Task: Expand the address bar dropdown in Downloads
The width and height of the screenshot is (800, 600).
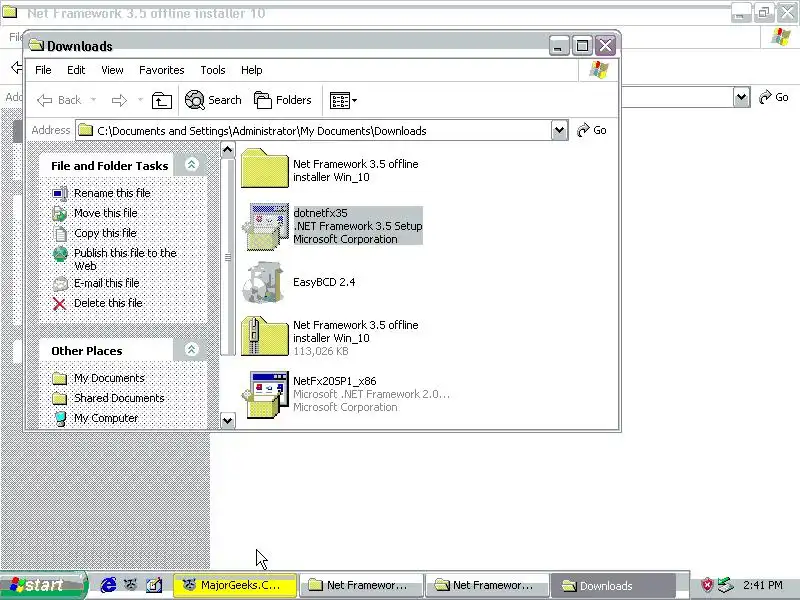Action: point(560,131)
